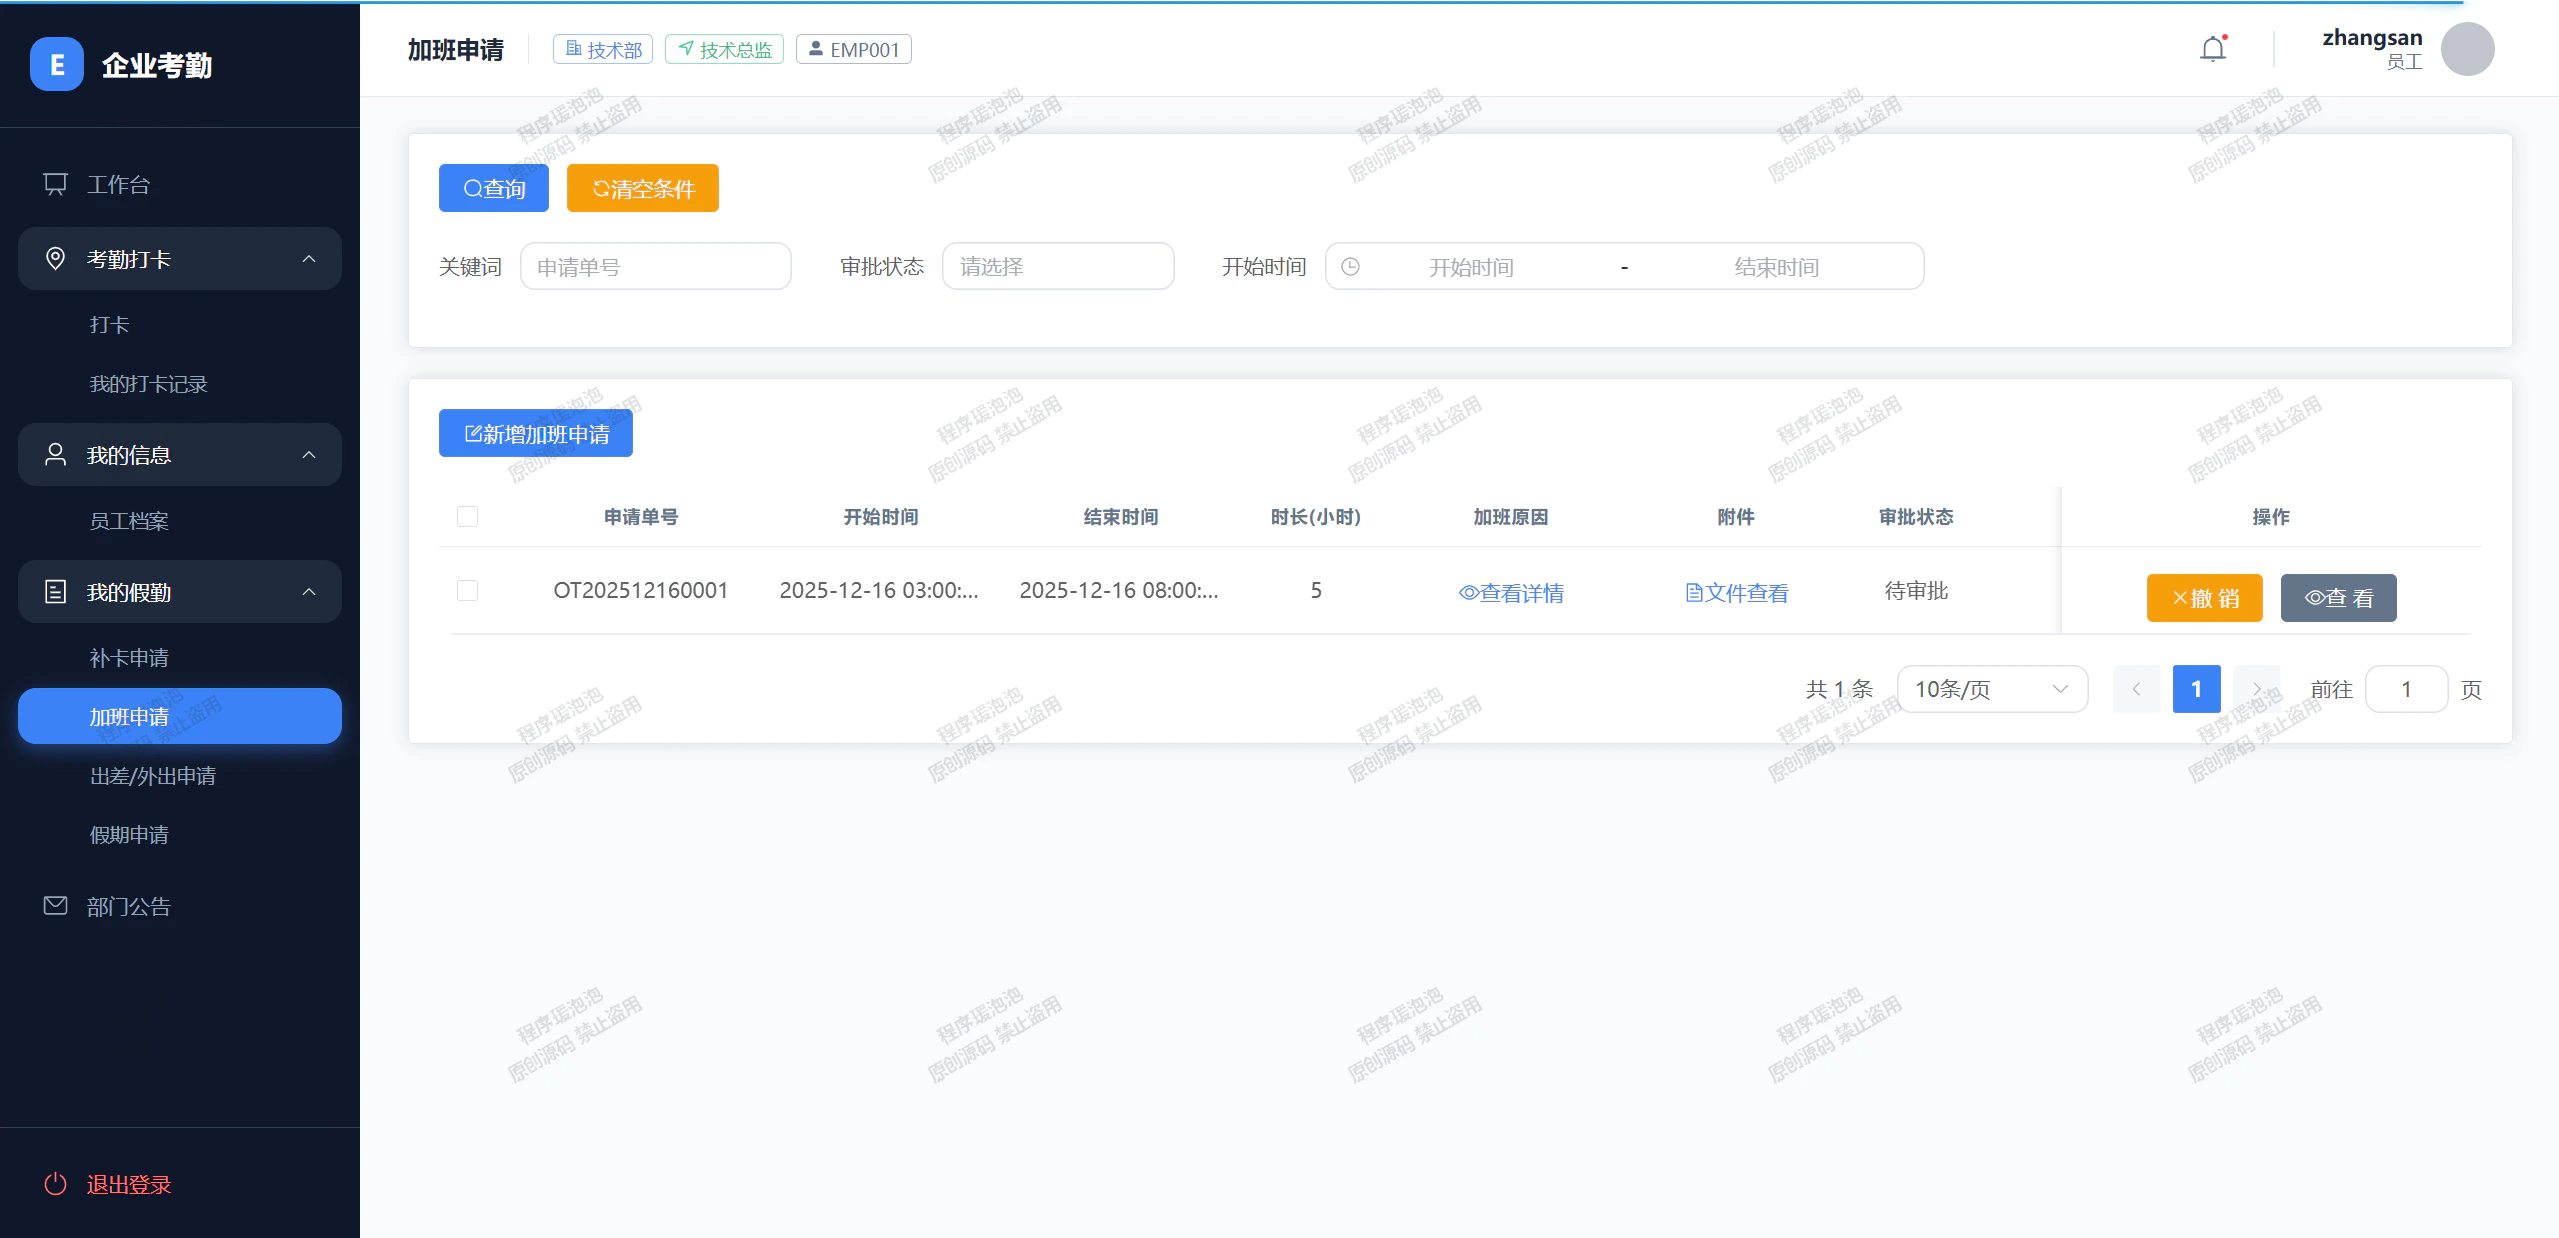Click the 时长(小时) column header

coord(1316,517)
